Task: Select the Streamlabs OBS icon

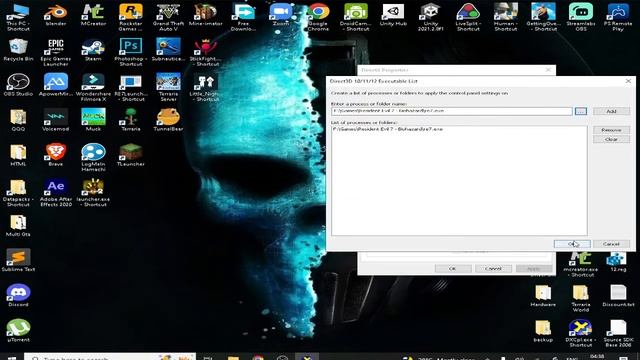Action: [581, 17]
